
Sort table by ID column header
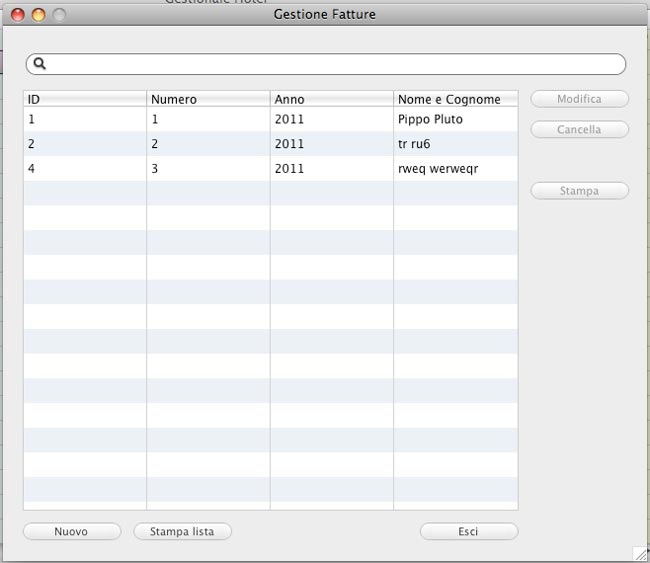[x=85, y=99]
